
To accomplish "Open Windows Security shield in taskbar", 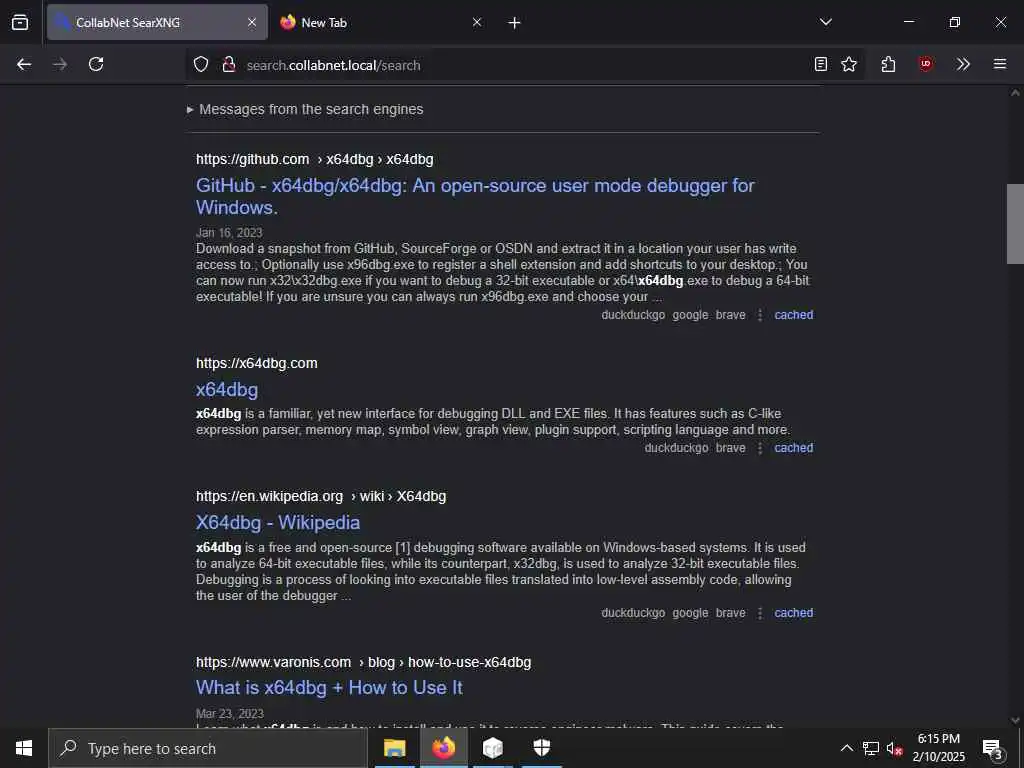I will (541, 748).
